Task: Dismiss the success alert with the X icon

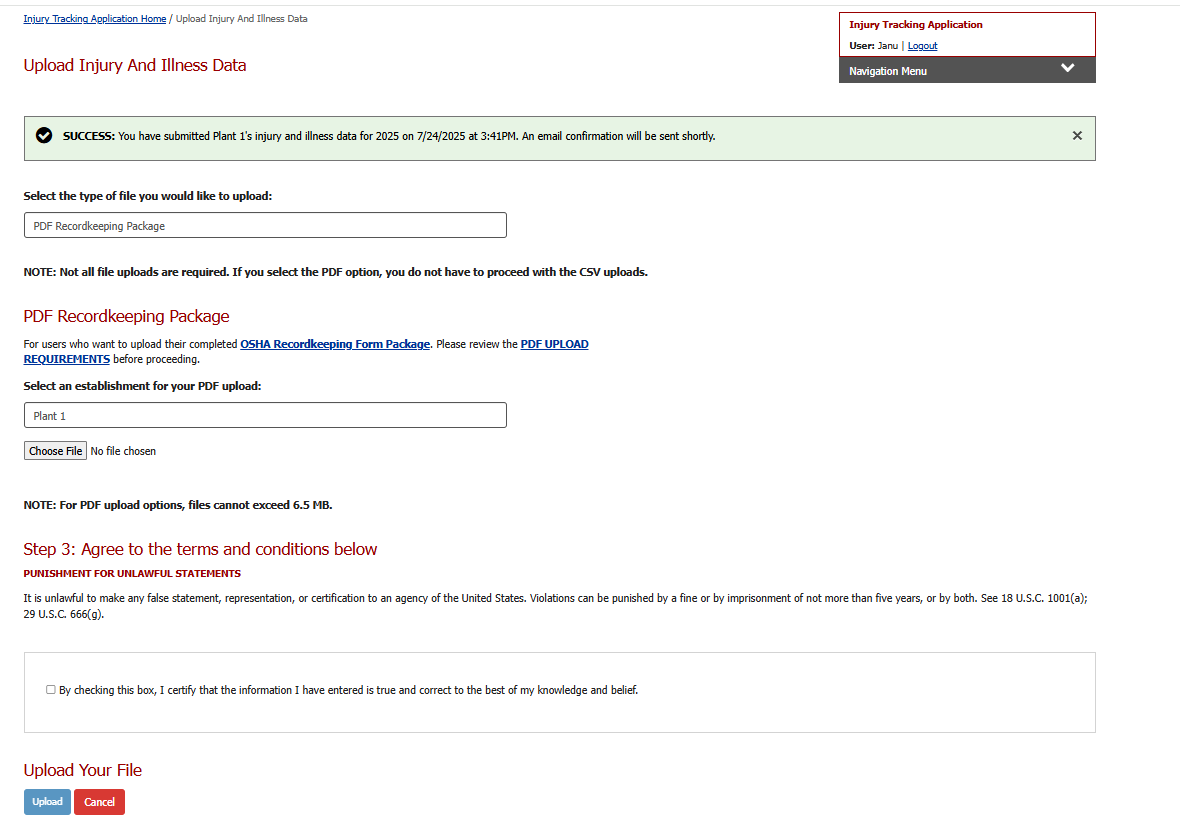Action: coord(1077,136)
